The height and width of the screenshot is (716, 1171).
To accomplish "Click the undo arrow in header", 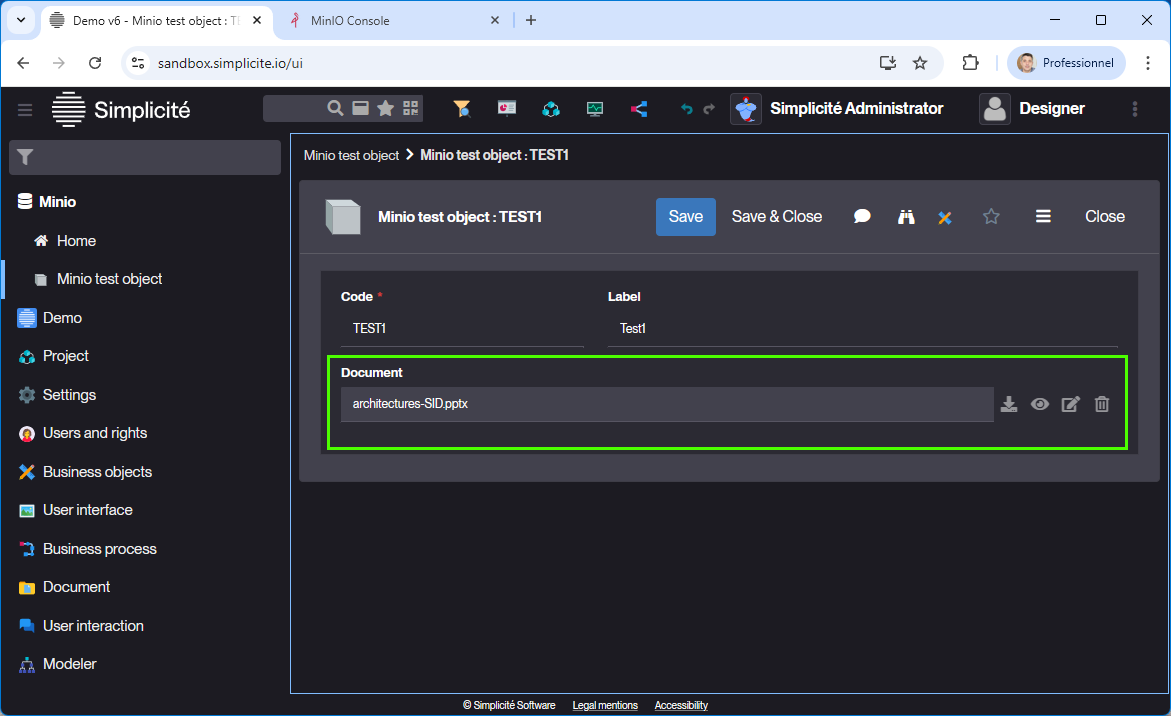I will coord(686,109).
